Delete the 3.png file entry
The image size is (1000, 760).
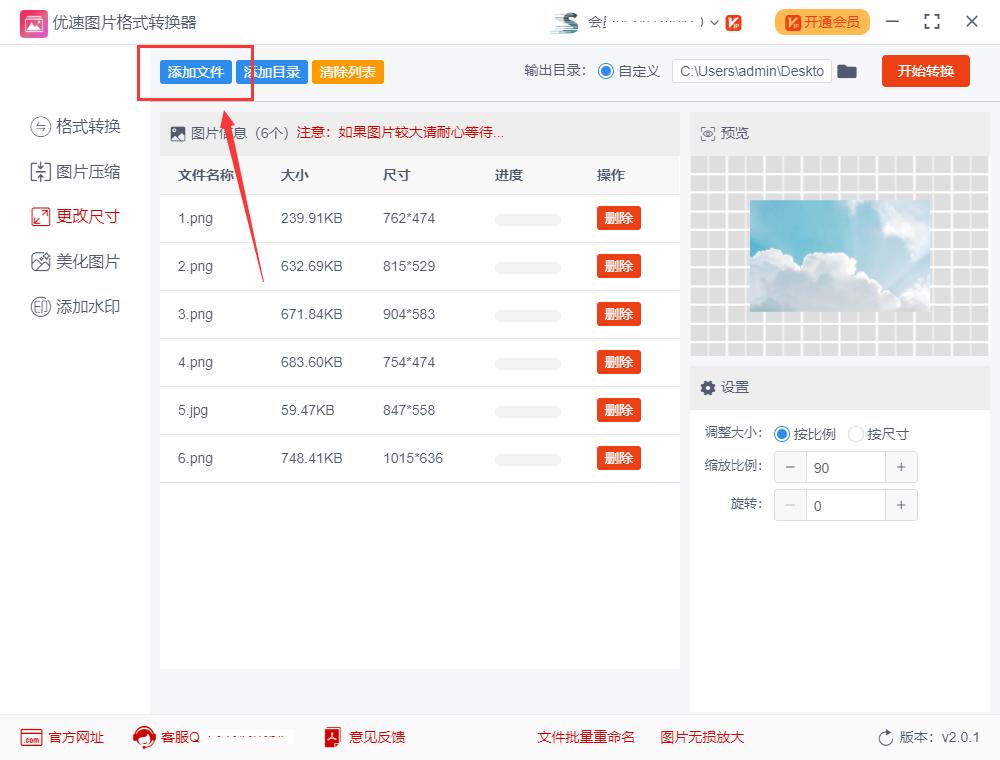pos(618,314)
